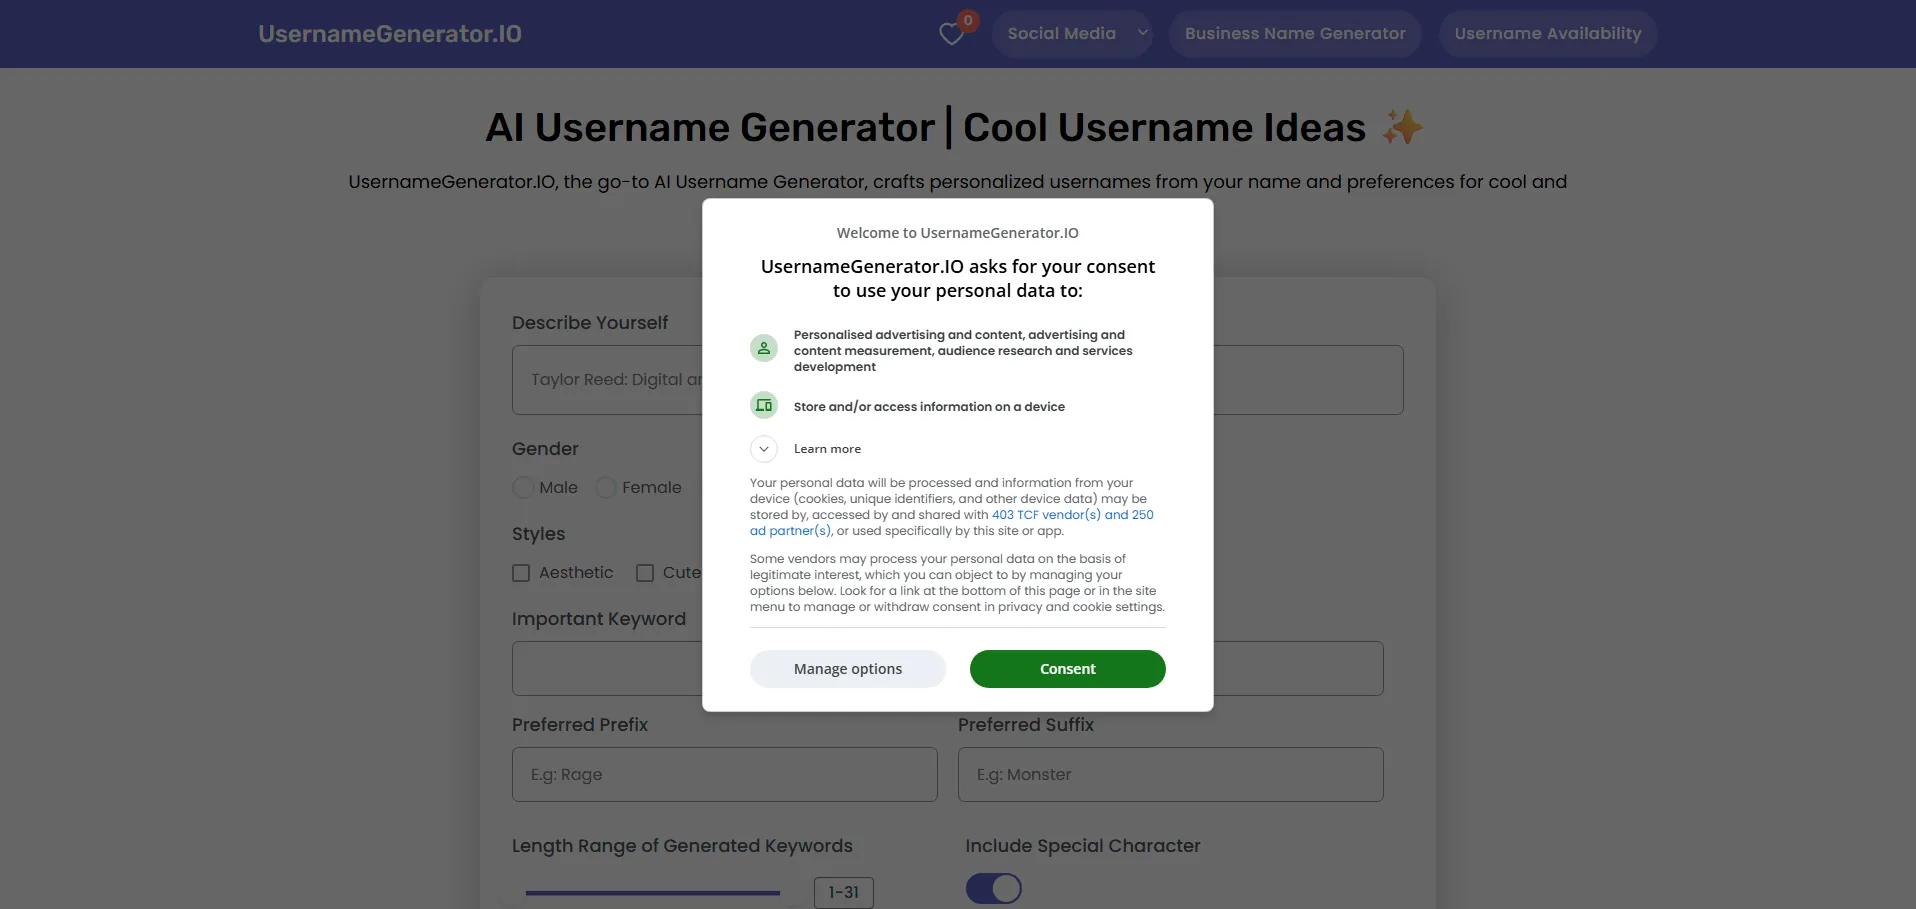Check the Aesthetic style checkbox
Image resolution: width=1916 pixels, height=909 pixels.
pos(521,573)
